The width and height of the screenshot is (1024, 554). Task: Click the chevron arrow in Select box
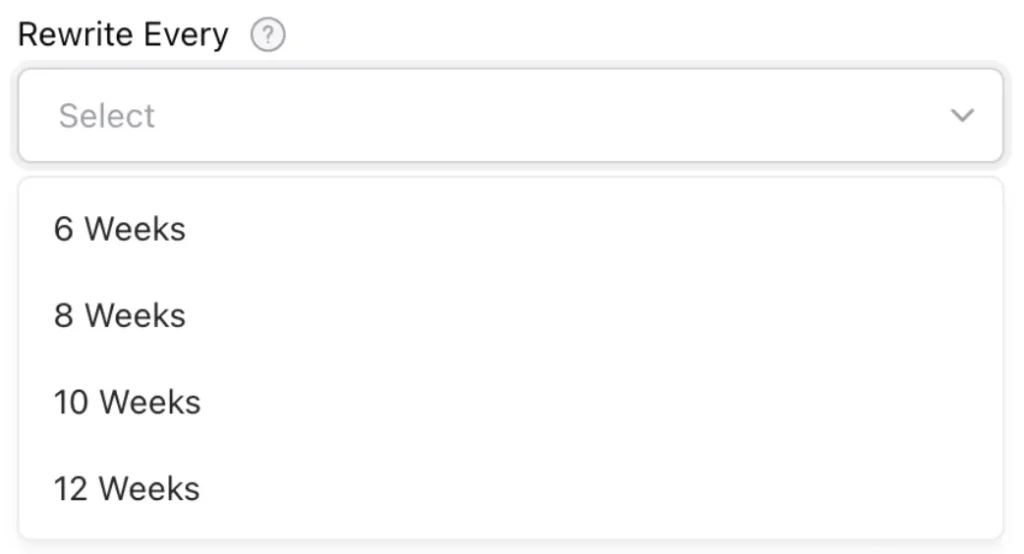click(962, 116)
